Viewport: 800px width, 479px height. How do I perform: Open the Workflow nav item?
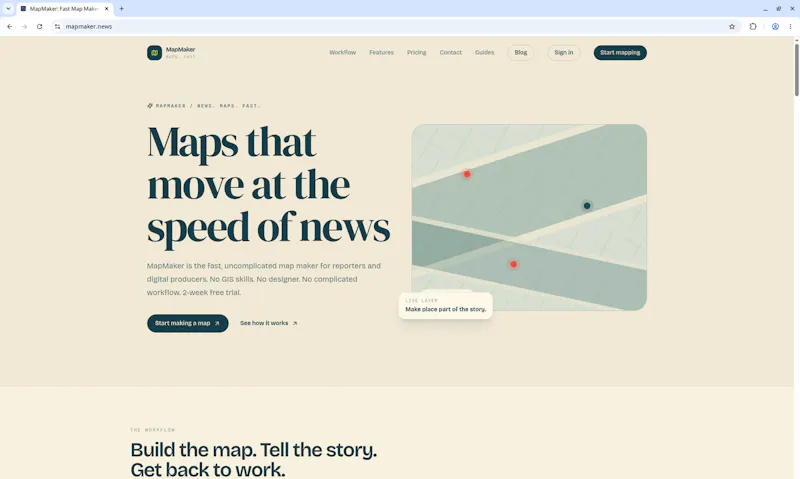(342, 53)
